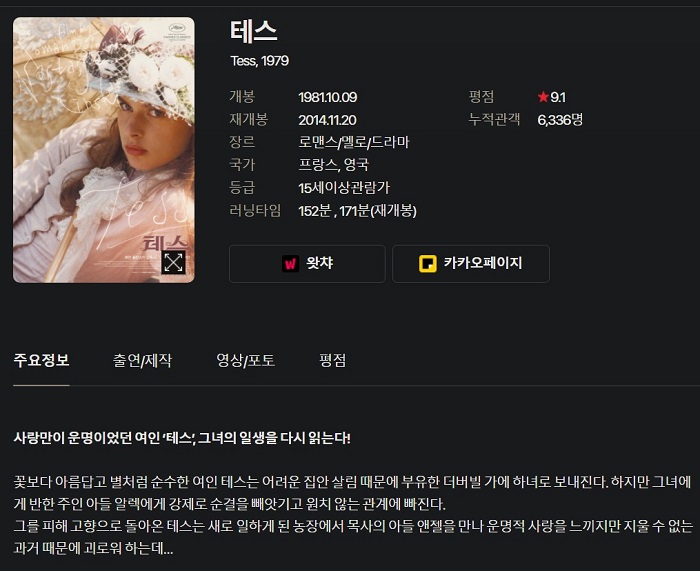This screenshot has width=700, height=571.
Task: Click the country text 프랑스, 영국
Action: [333, 165]
